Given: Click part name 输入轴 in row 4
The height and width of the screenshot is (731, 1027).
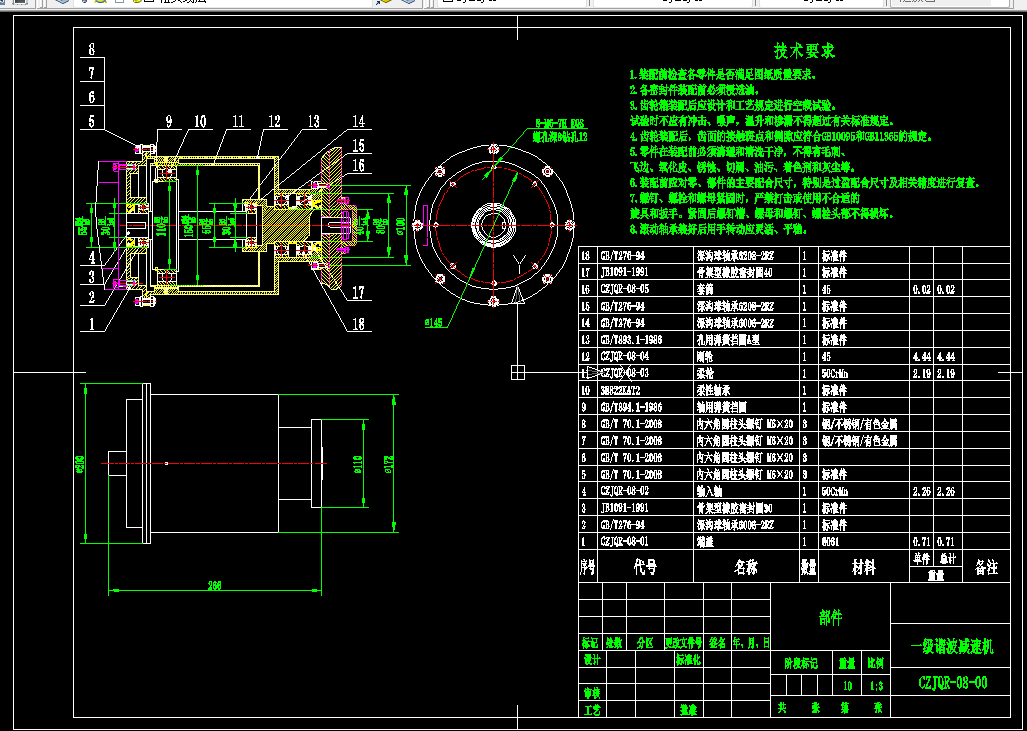Looking at the screenshot, I should point(709,491).
